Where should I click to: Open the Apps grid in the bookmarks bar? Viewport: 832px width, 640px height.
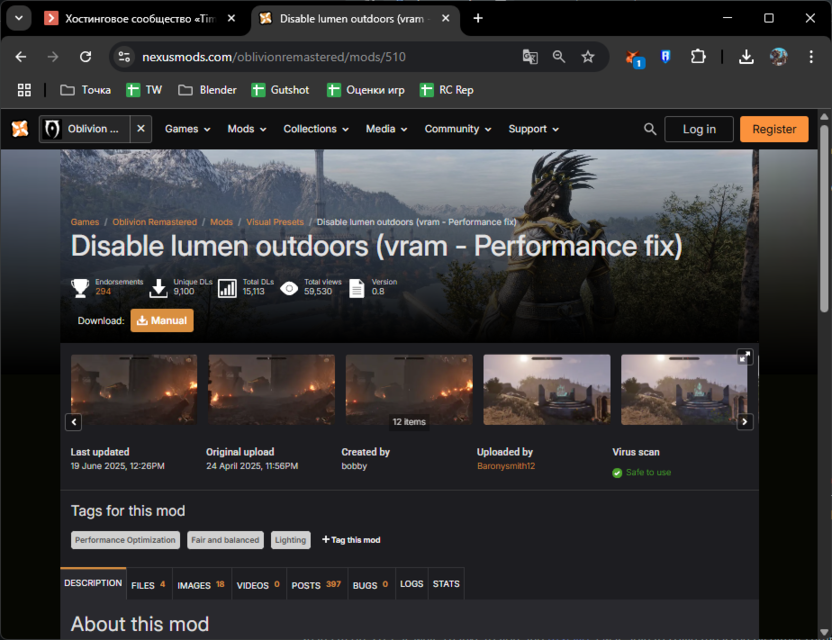click(x=25, y=90)
